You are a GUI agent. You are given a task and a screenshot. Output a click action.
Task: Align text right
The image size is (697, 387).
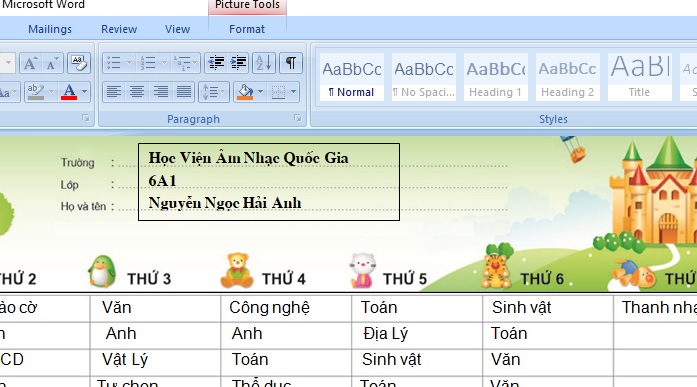[x=160, y=92]
